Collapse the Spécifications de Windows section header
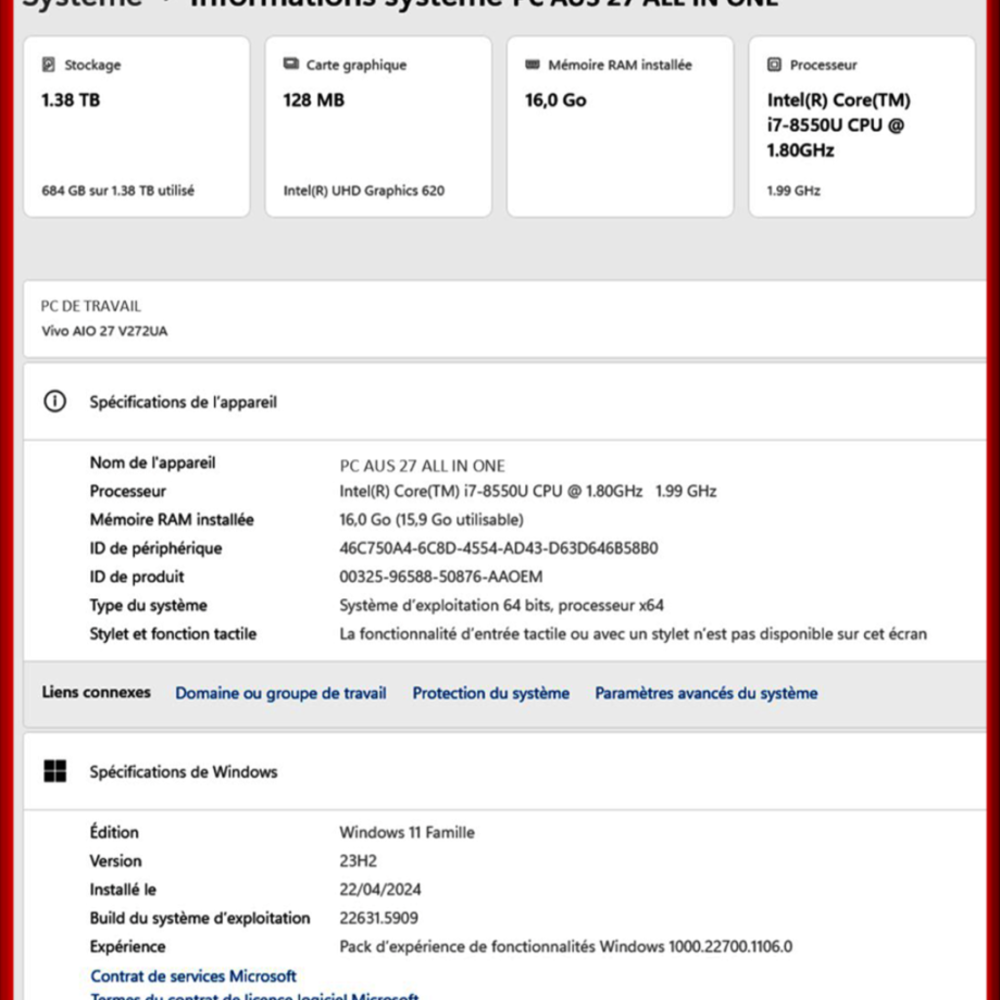This screenshot has width=1000, height=1000. point(500,771)
